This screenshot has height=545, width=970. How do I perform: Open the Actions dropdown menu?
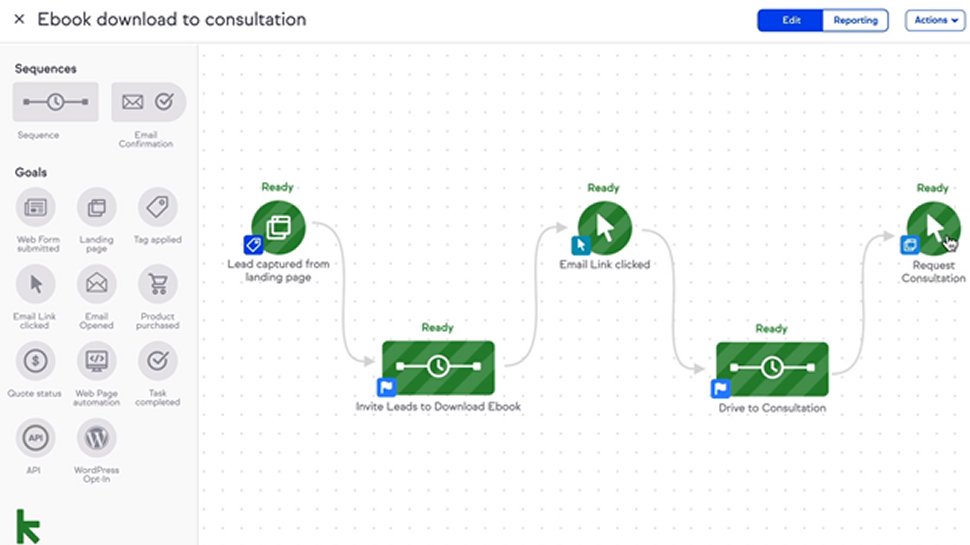tap(935, 20)
